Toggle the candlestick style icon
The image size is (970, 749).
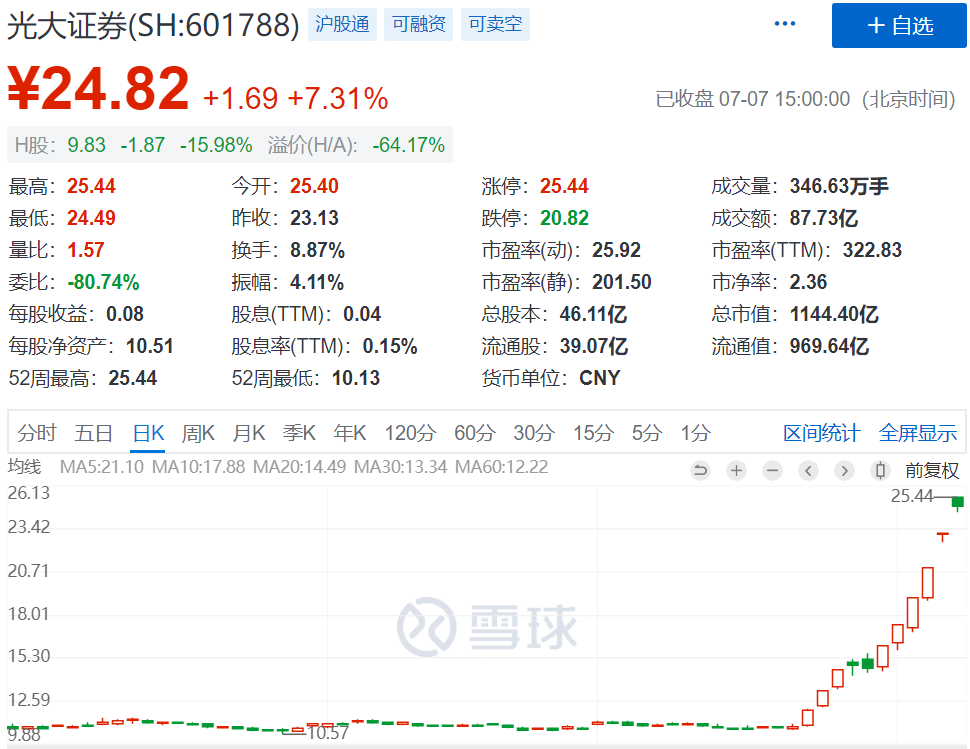click(x=880, y=470)
